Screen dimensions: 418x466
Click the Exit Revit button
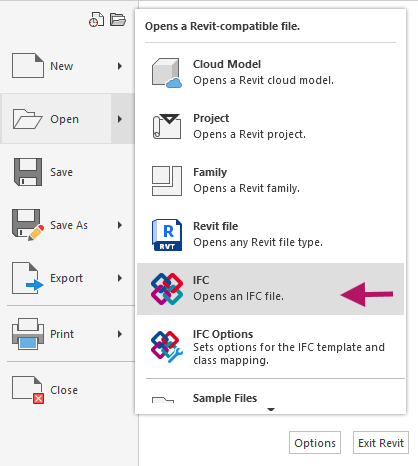(x=381, y=443)
